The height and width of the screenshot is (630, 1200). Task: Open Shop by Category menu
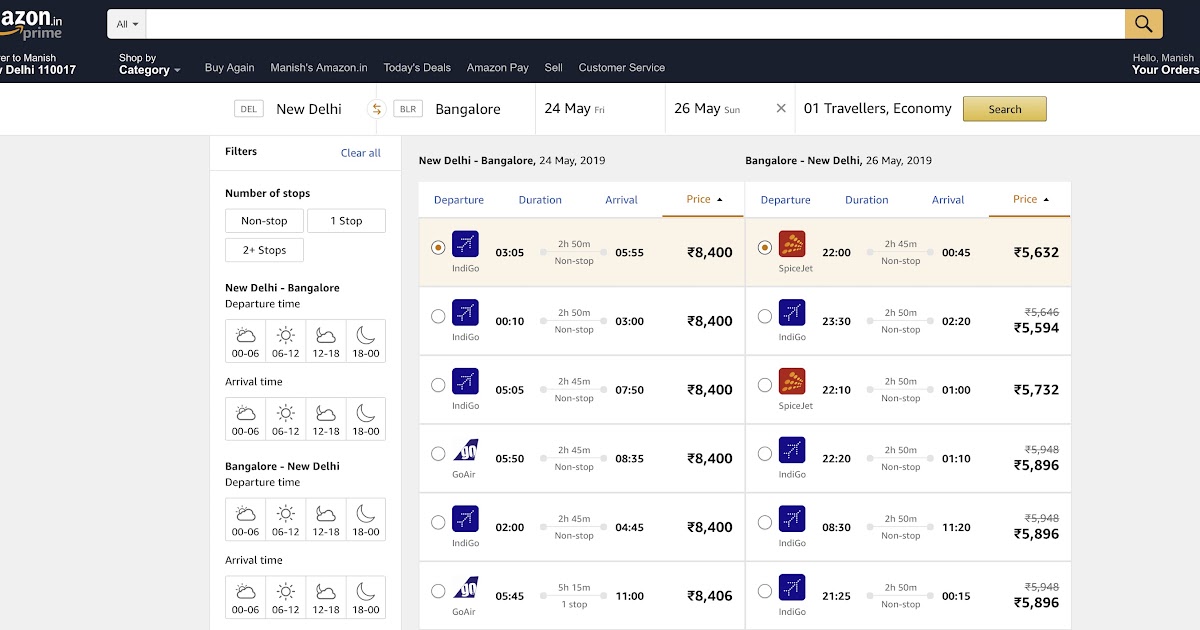click(x=150, y=65)
